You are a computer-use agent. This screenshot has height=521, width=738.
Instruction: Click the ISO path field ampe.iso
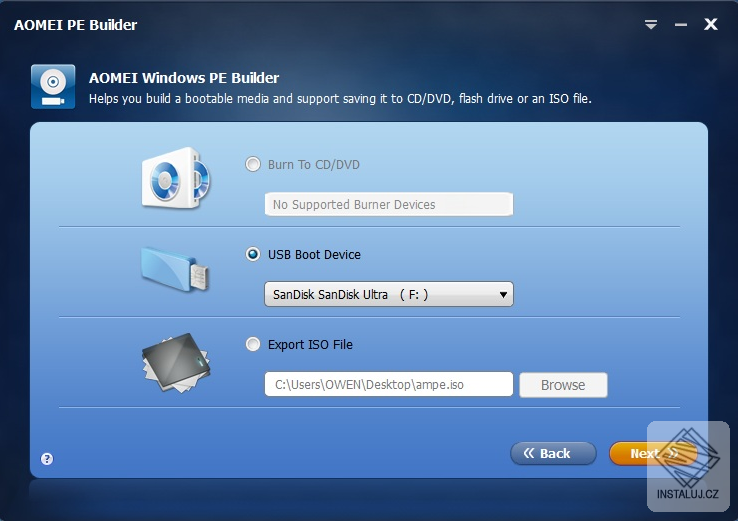tap(389, 384)
